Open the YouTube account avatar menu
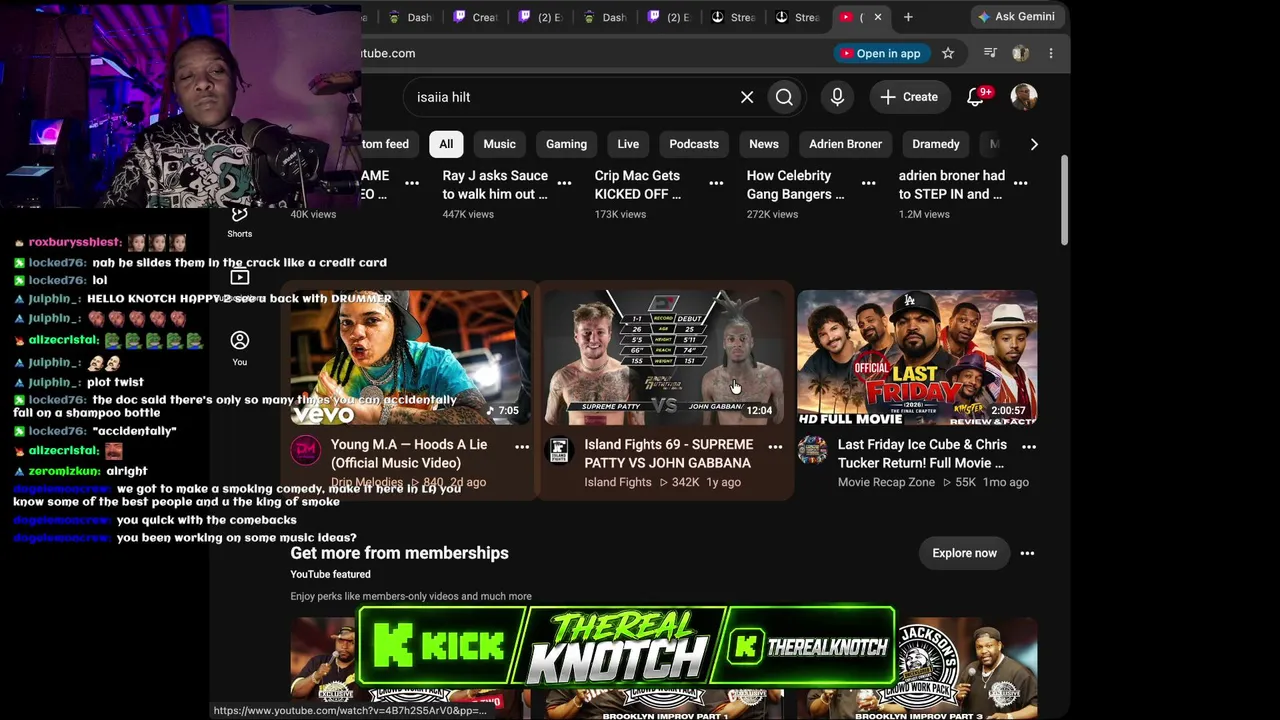This screenshot has width=1280, height=720. click(x=1024, y=97)
